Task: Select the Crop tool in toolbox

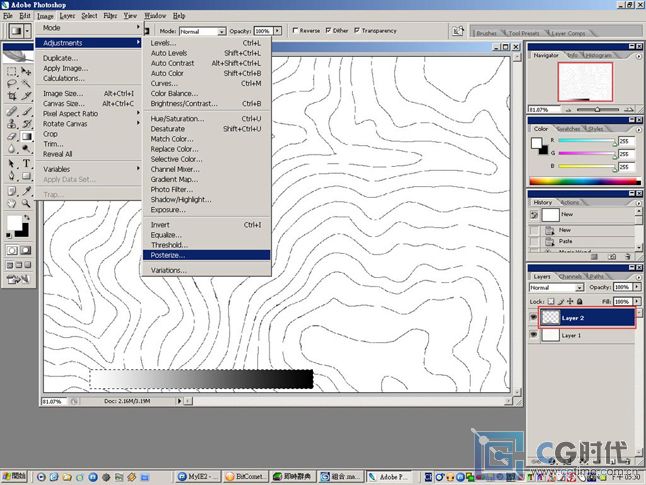Action: tap(12, 96)
